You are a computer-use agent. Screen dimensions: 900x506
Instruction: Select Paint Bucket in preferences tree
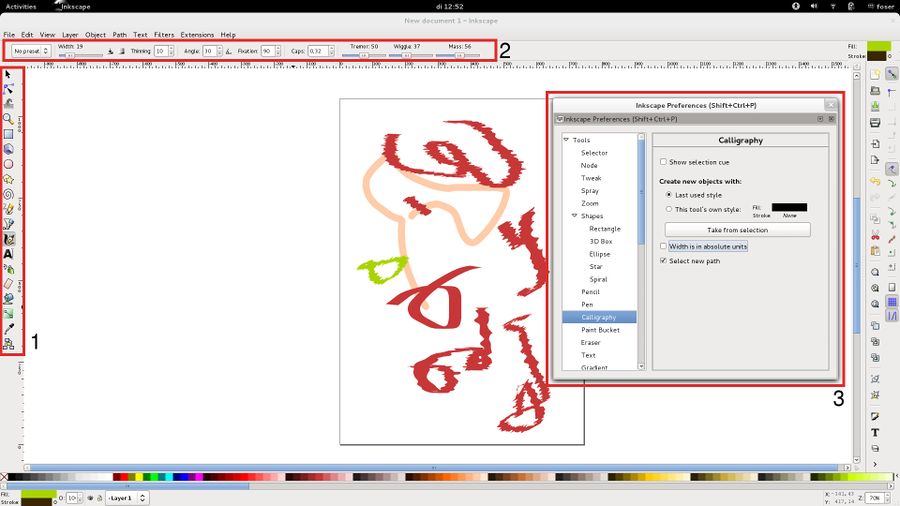tap(600, 330)
